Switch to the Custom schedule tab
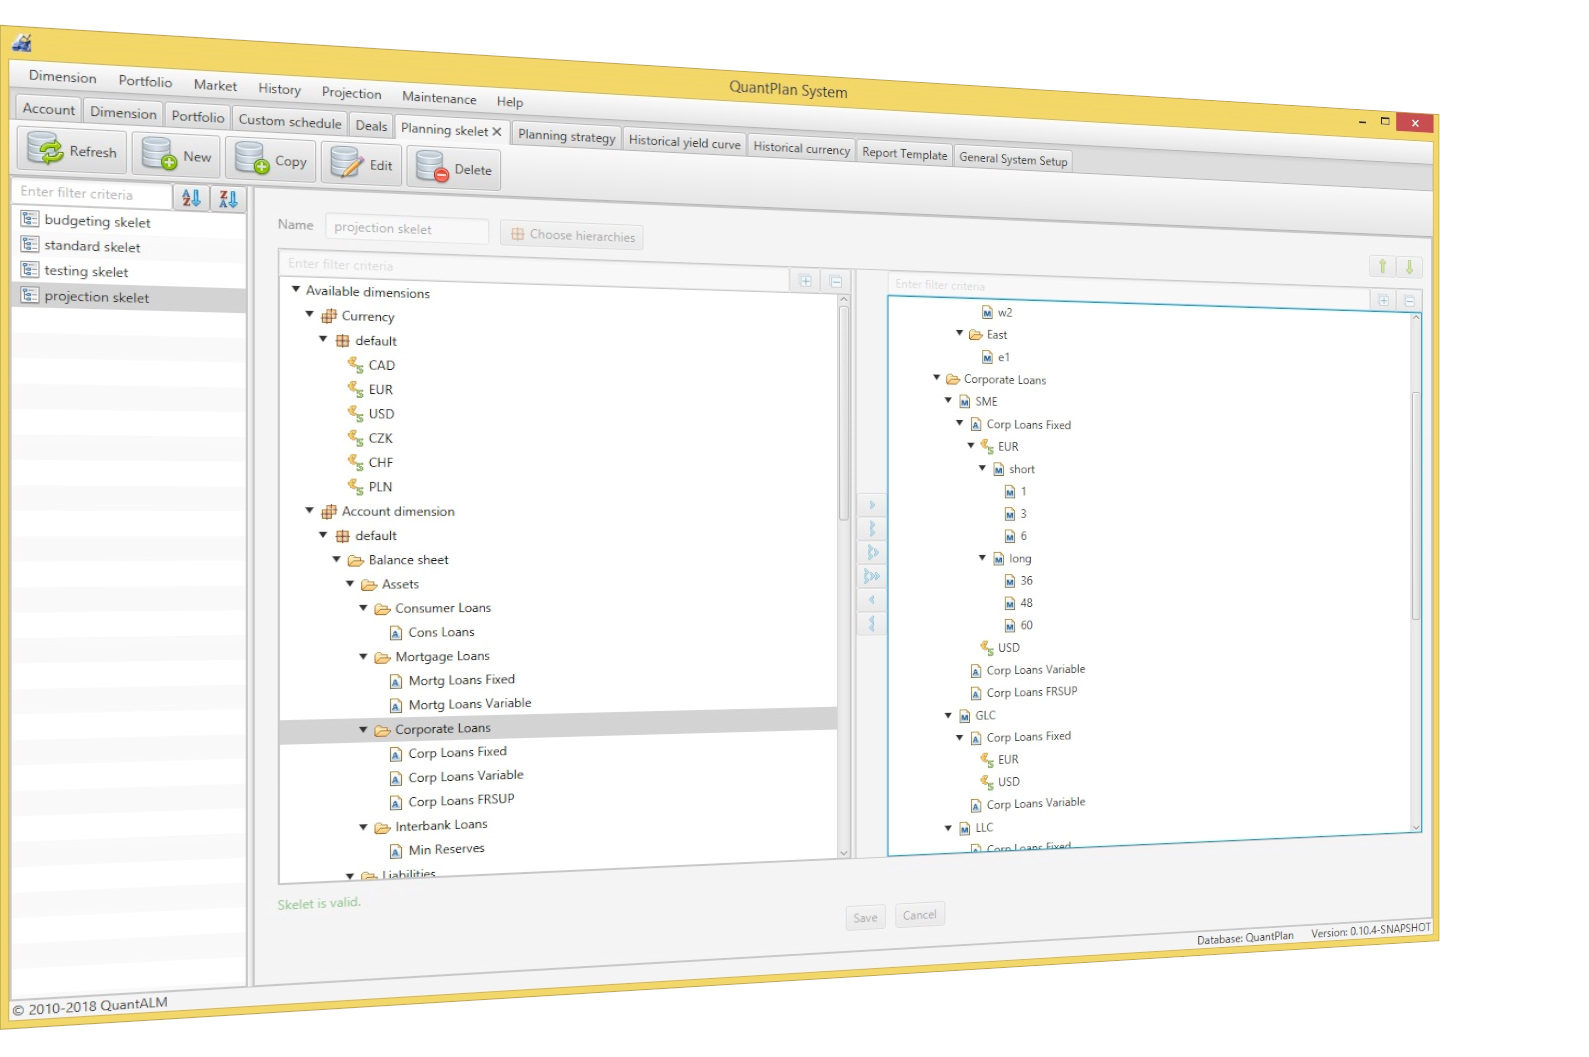The image size is (1589, 1057). pos(290,121)
